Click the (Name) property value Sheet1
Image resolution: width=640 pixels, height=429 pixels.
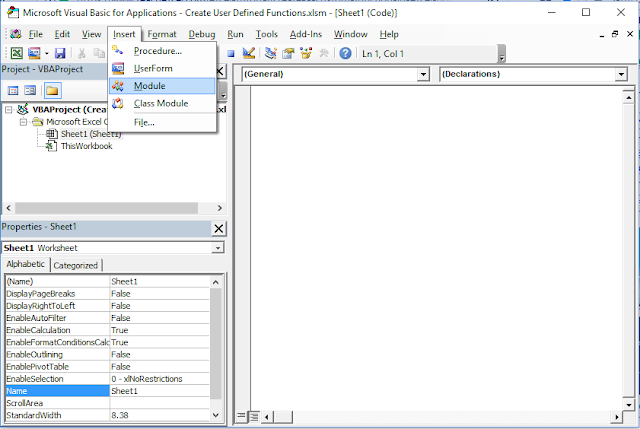click(x=160, y=281)
